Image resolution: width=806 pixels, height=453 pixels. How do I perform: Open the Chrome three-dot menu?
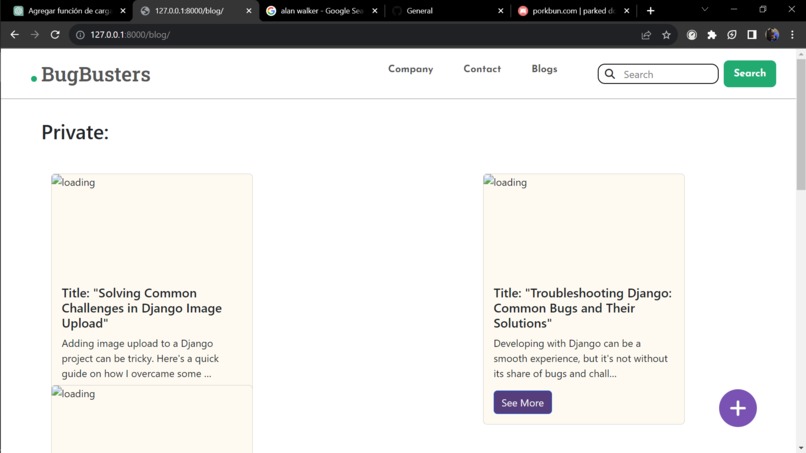click(x=792, y=34)
